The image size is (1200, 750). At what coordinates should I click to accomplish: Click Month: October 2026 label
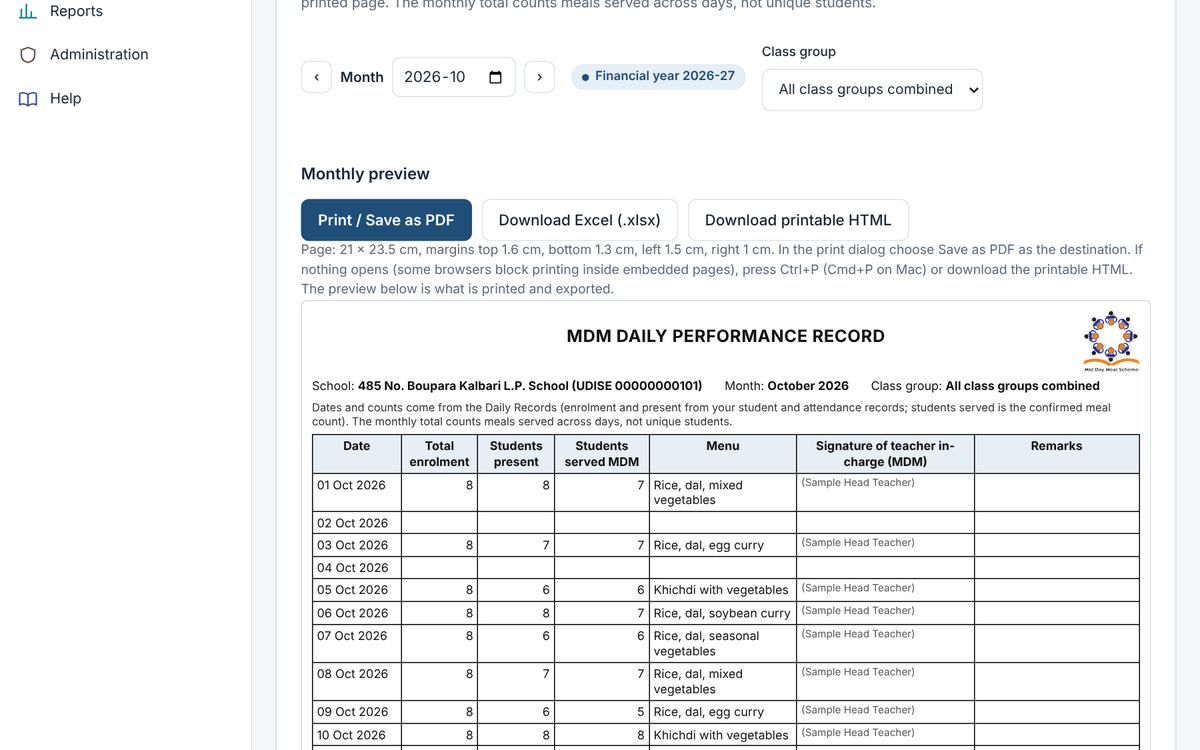coord(787,386)
